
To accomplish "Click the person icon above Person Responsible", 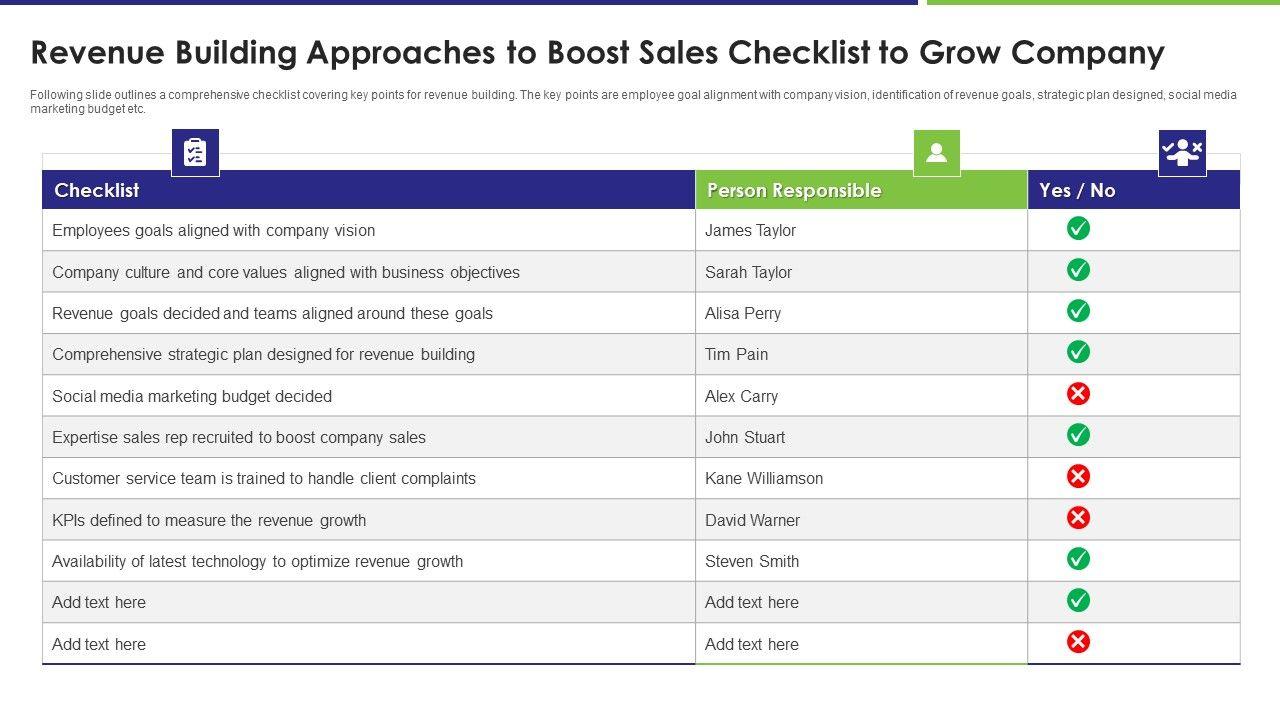I will [x=936, y=153].
